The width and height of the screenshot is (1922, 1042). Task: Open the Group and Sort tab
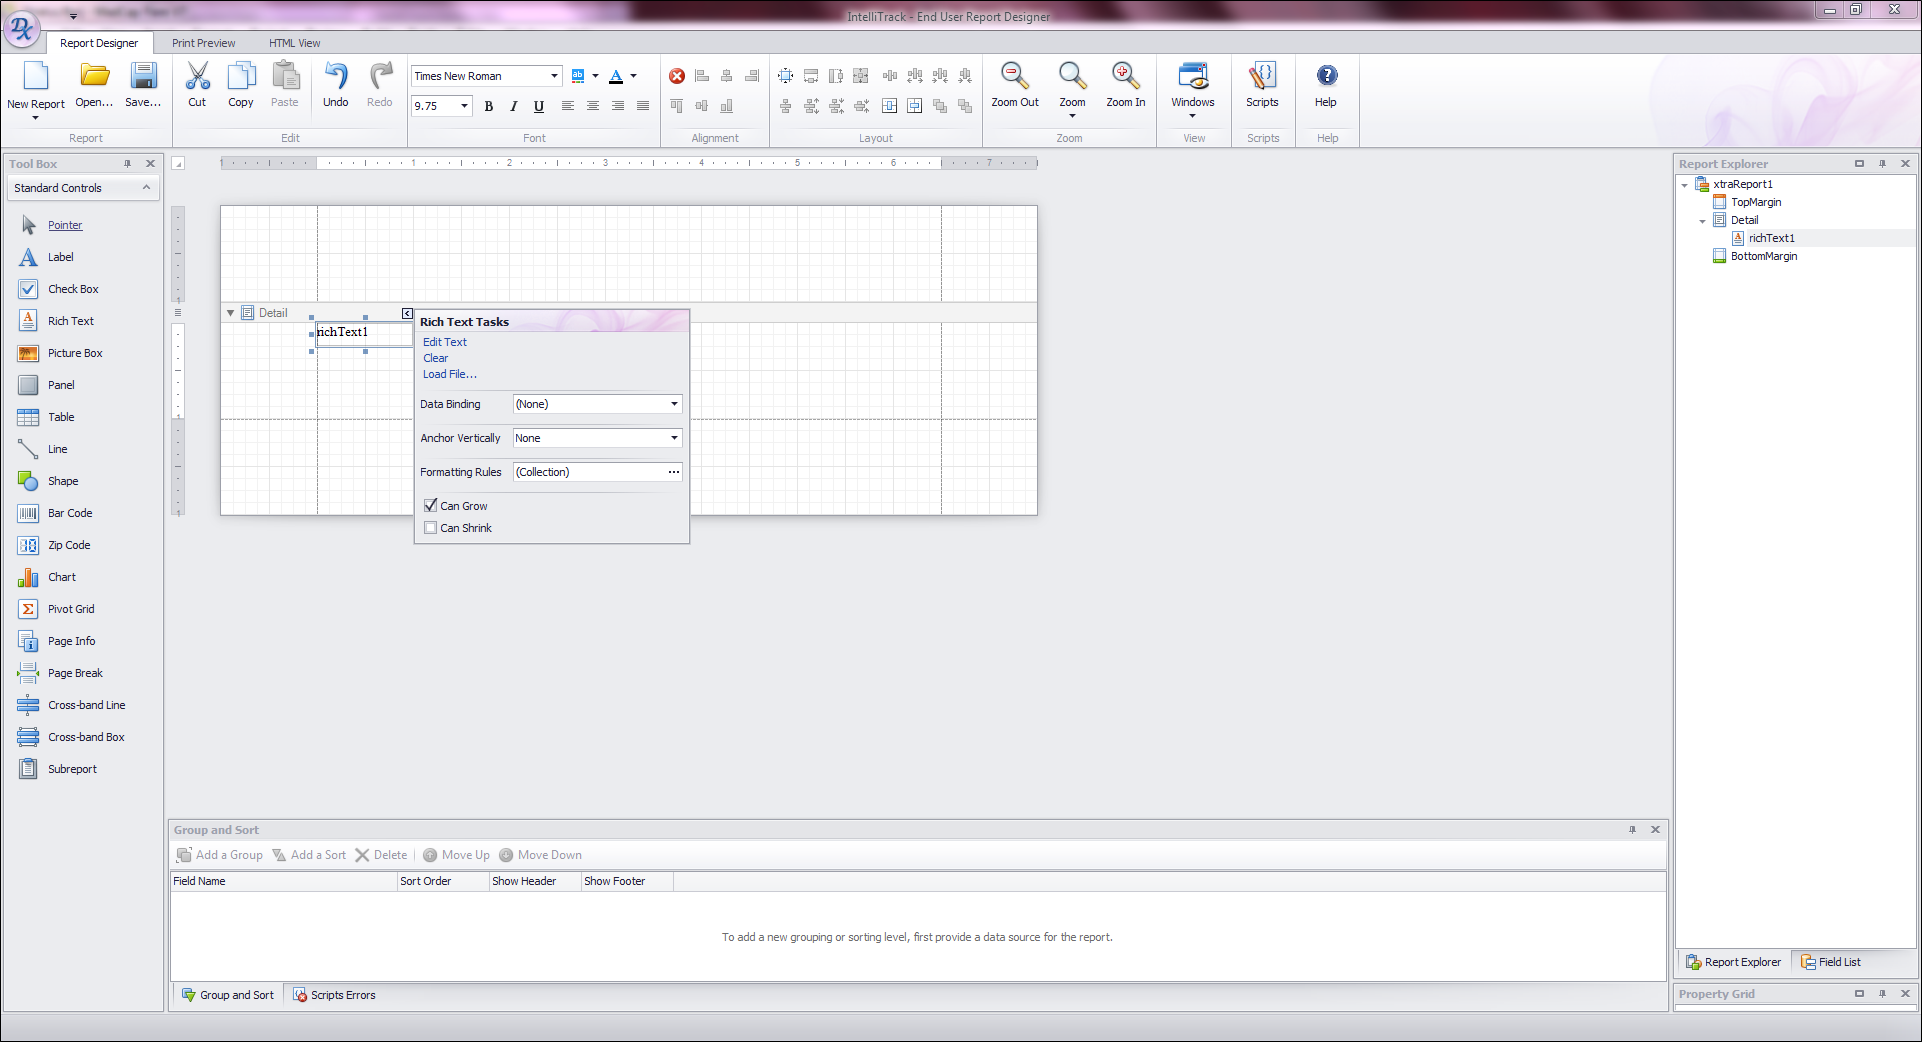[228, 995]
